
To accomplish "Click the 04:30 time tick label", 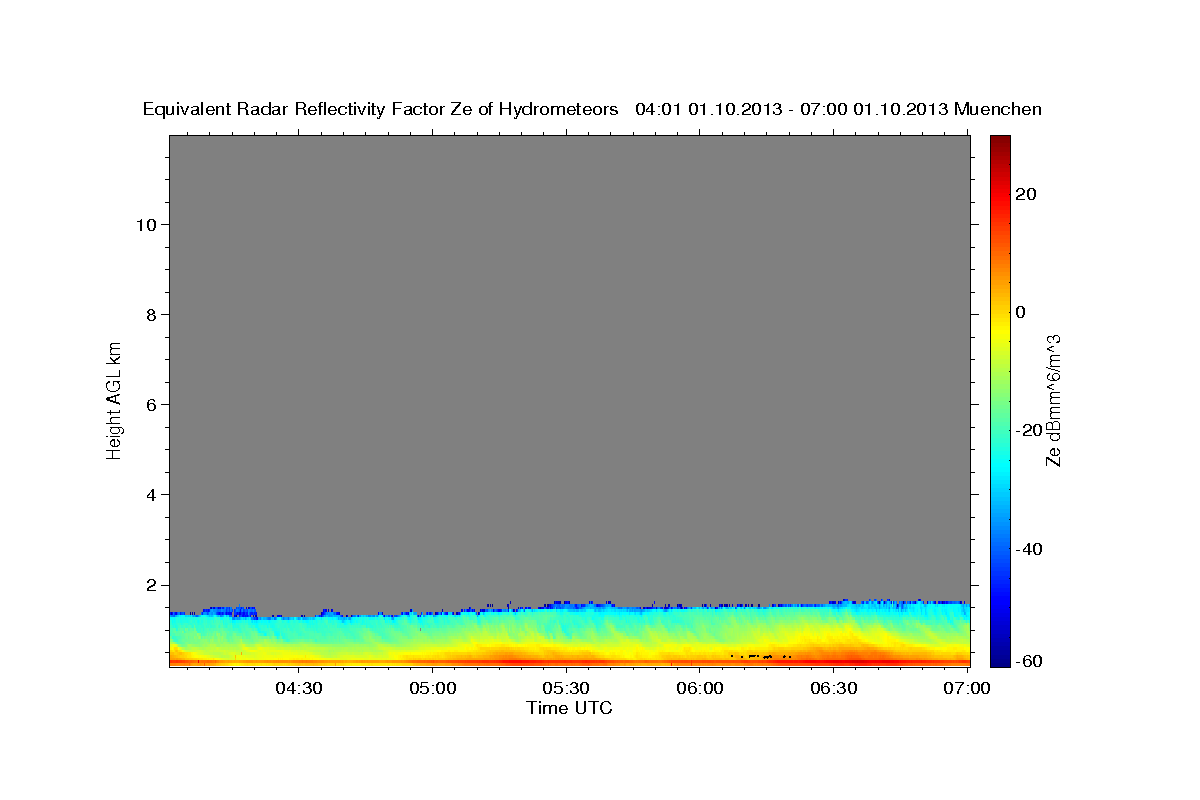I will pos(299,688).
